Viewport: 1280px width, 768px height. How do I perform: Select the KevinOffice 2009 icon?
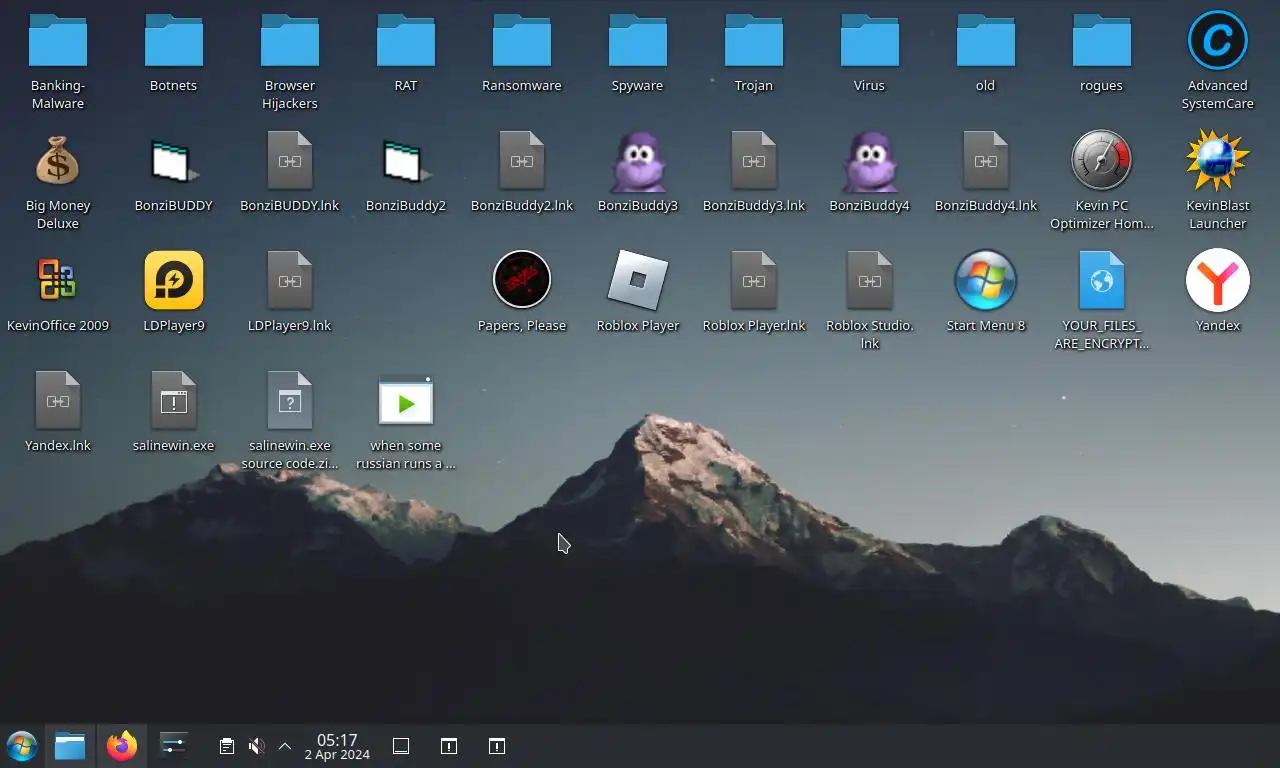click(x=58, y=281)
